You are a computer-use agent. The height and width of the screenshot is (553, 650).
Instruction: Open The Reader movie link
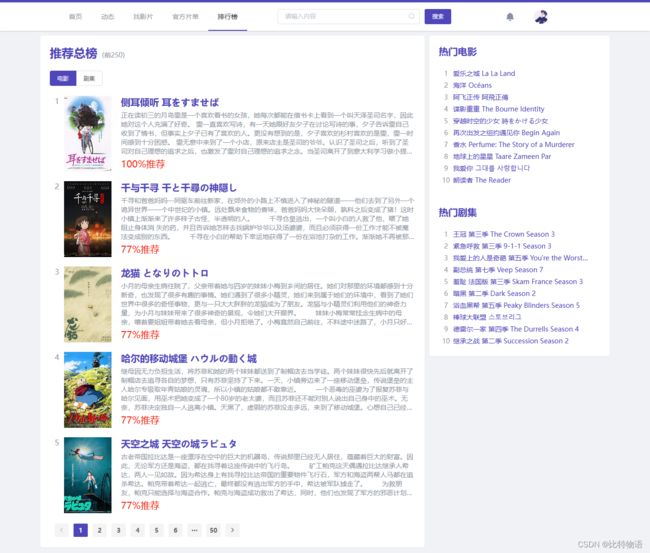482,180
